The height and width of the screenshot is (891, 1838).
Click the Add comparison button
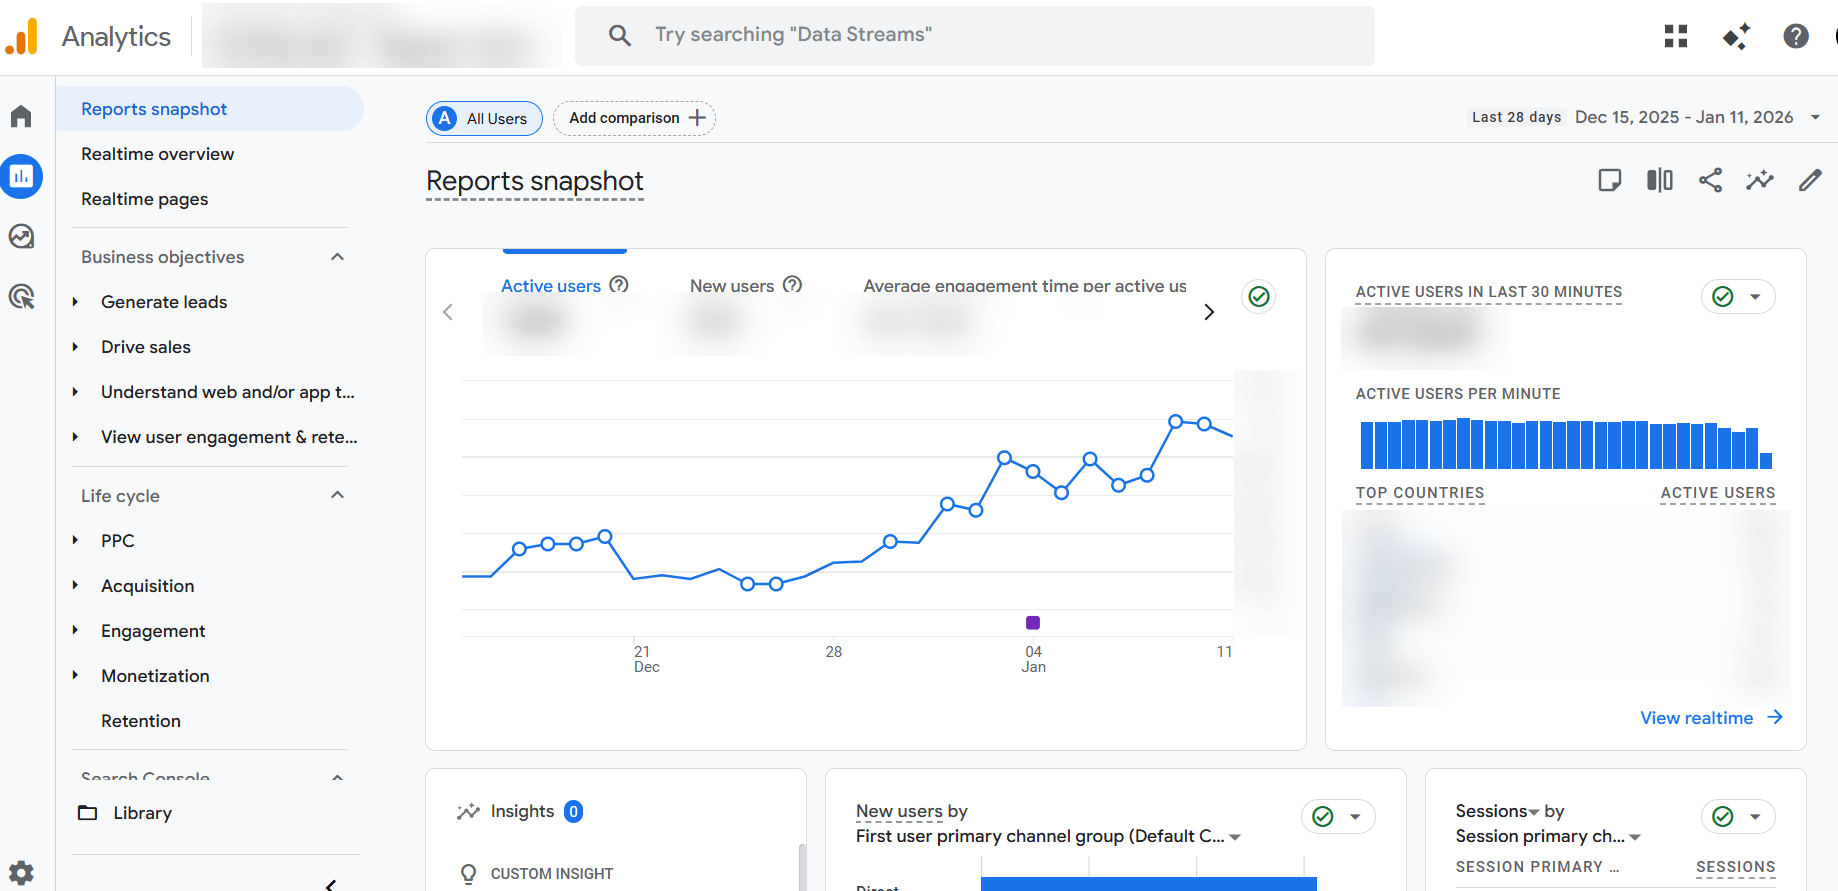635,118
